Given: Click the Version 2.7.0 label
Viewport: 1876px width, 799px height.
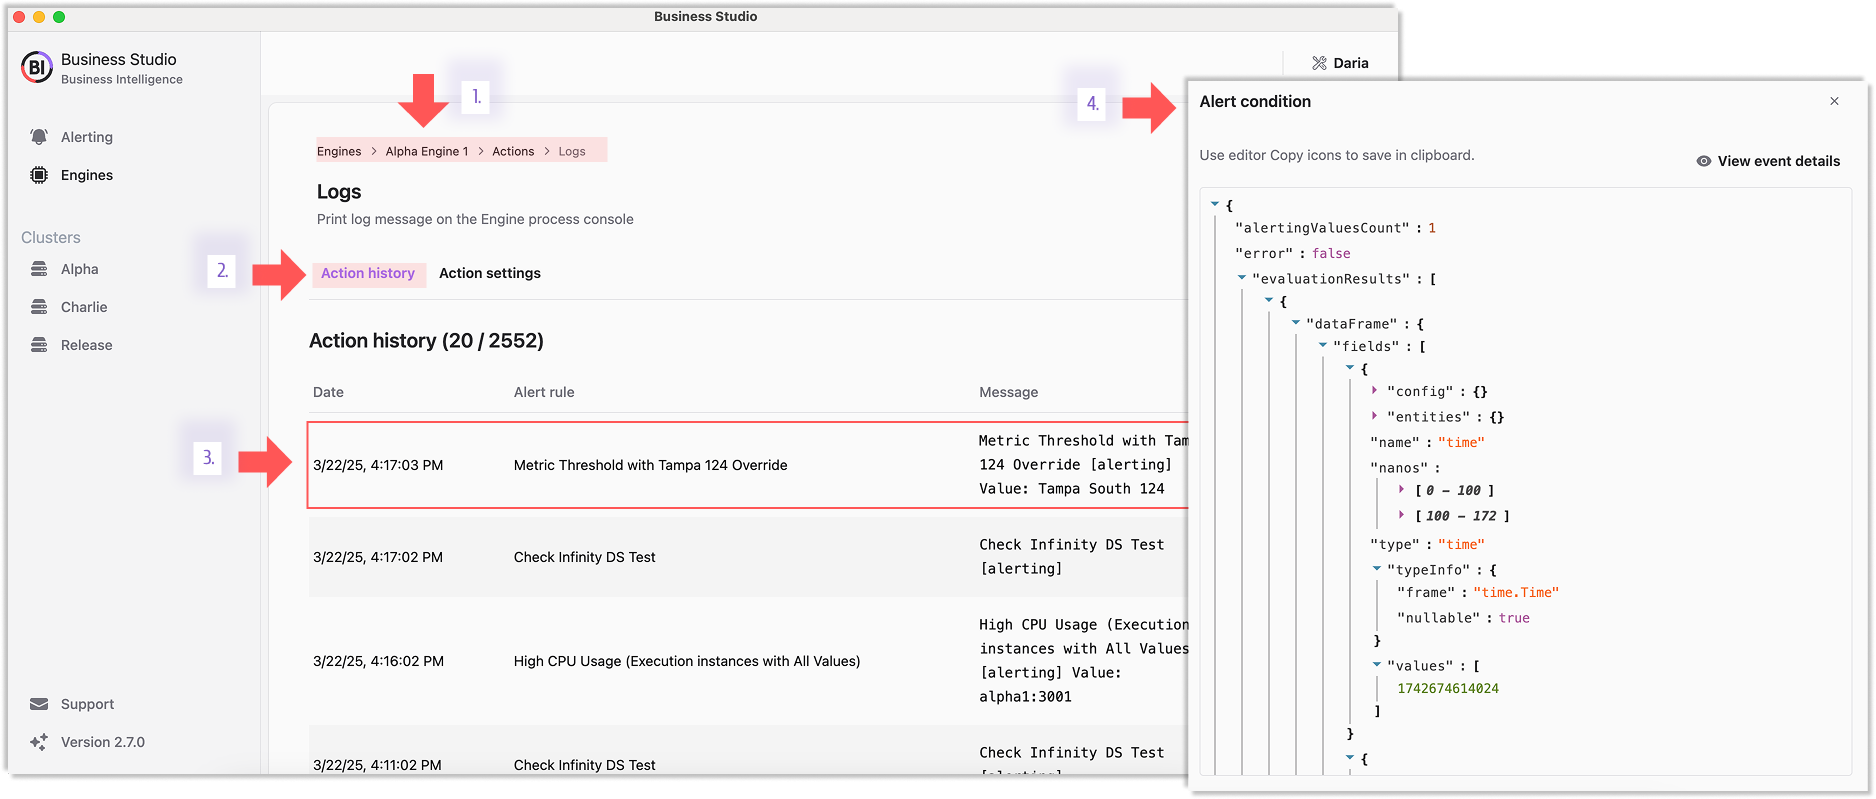Looking at the screenshot, I should tap(103, 742).
